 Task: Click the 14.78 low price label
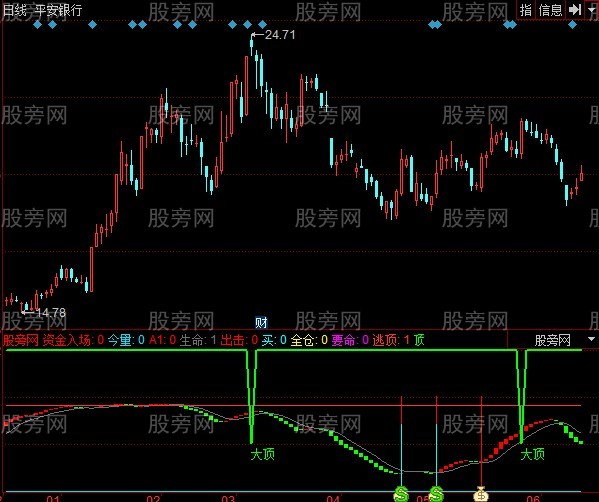(x=51, y=313)
